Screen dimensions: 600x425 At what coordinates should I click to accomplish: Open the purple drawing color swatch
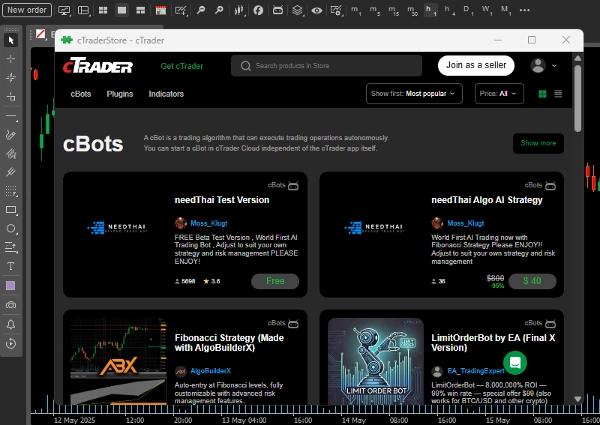[11, 286]
